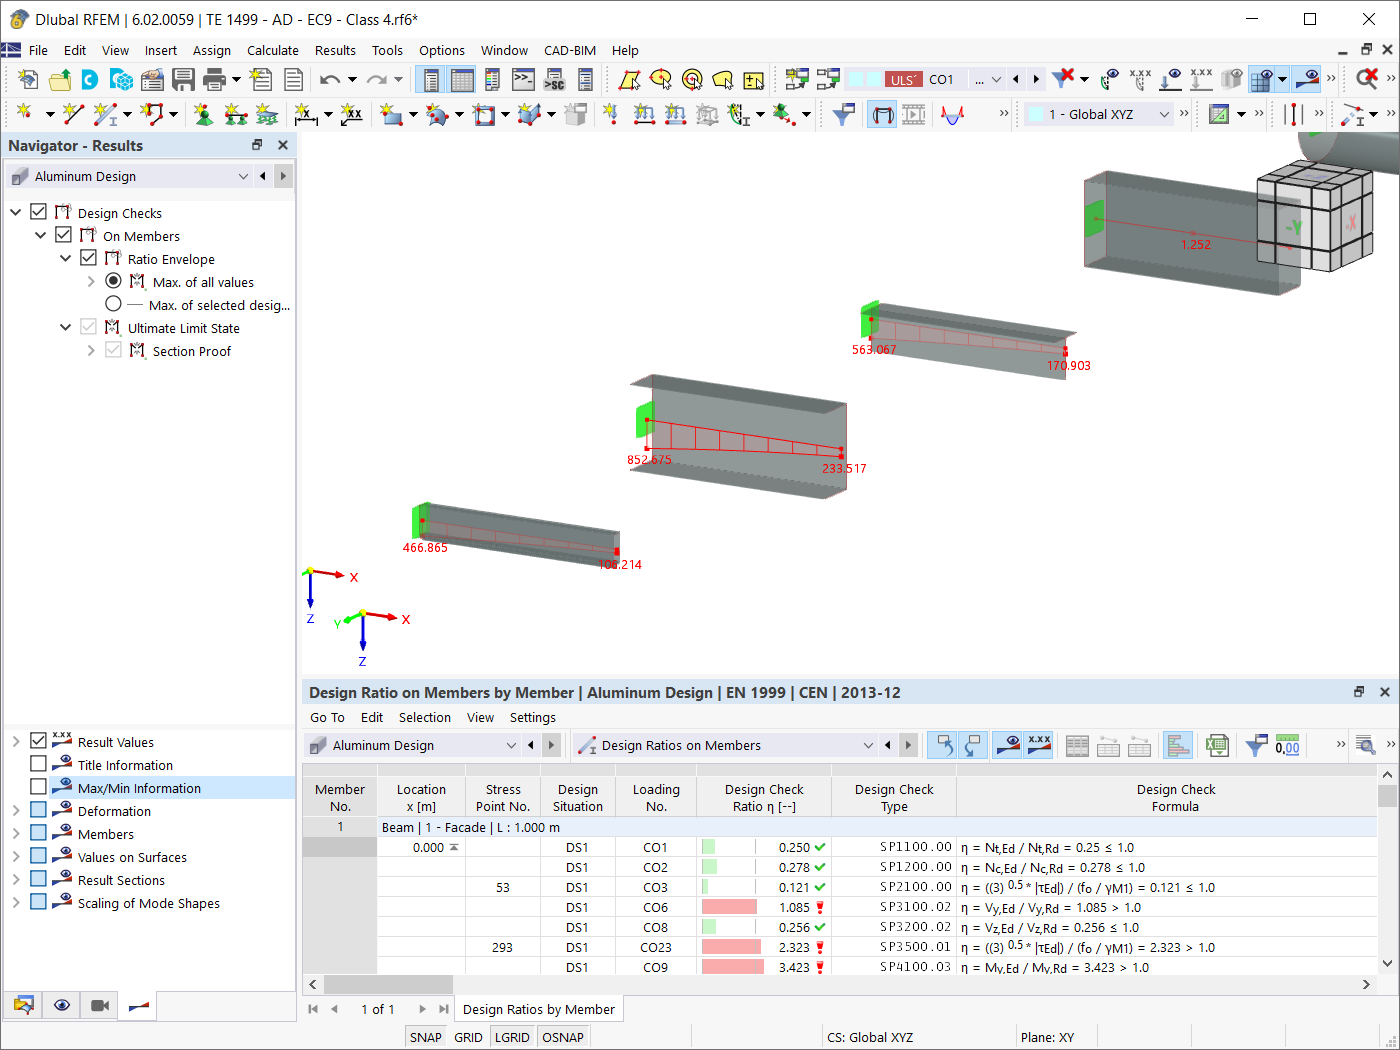Expand the Scaling of Mode Shapes node
Screen dimensions: 1400x1050
[x=16, y=902]
